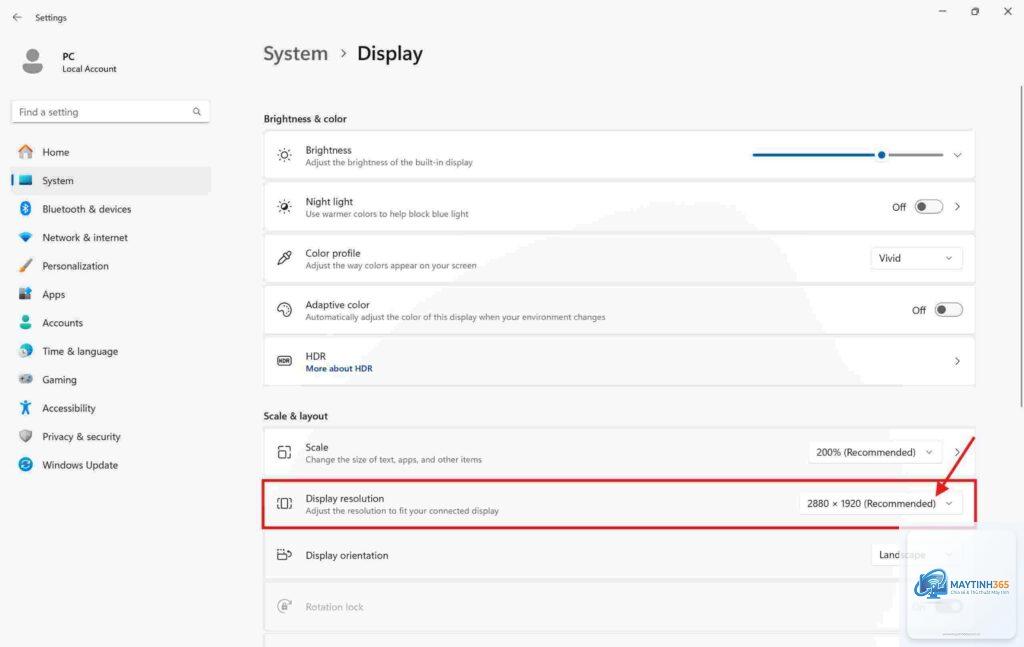The width and height of the screenshot is (1024, 647).
Task: Open Windows Update page
Action: 111,465
